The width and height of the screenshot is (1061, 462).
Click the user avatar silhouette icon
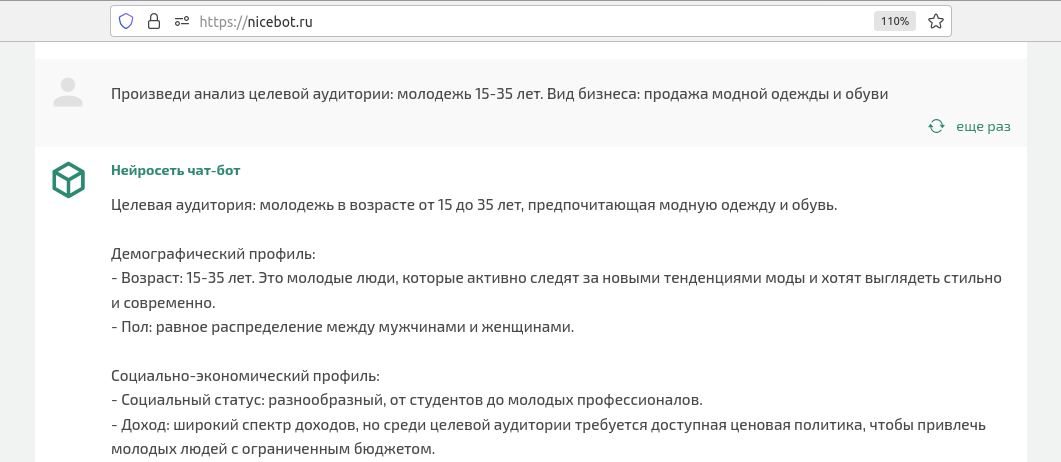(68, 92)
